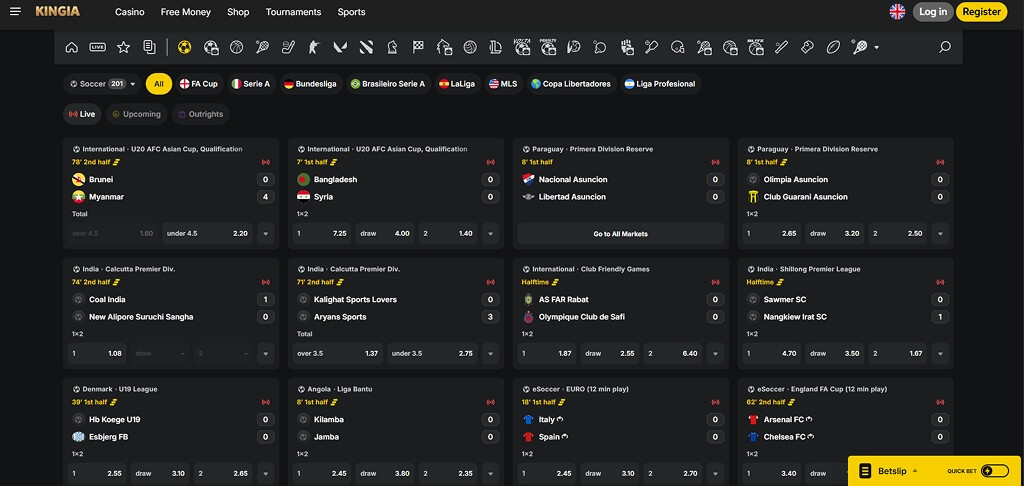The image size is (1024, 486).
Task: Select the ice hockey sport icon
Action: pos(288,47)
